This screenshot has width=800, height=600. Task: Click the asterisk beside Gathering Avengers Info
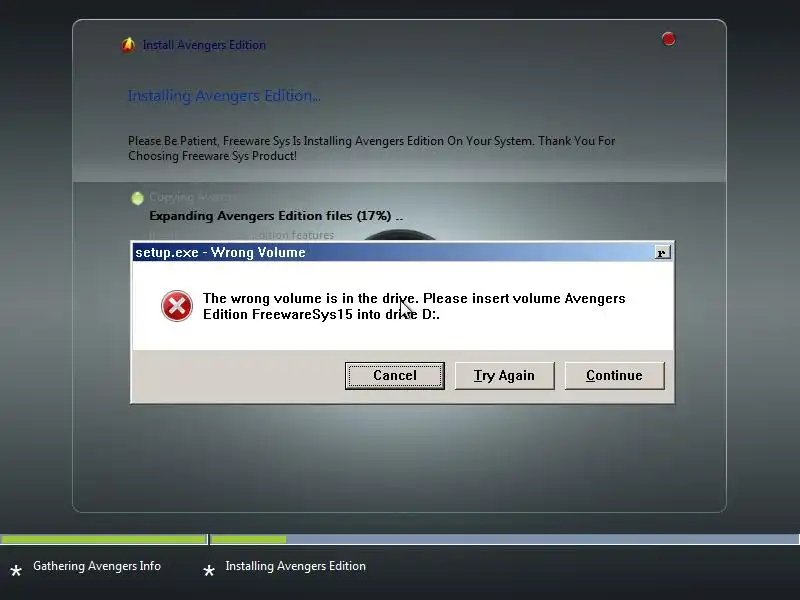point(16,570)
